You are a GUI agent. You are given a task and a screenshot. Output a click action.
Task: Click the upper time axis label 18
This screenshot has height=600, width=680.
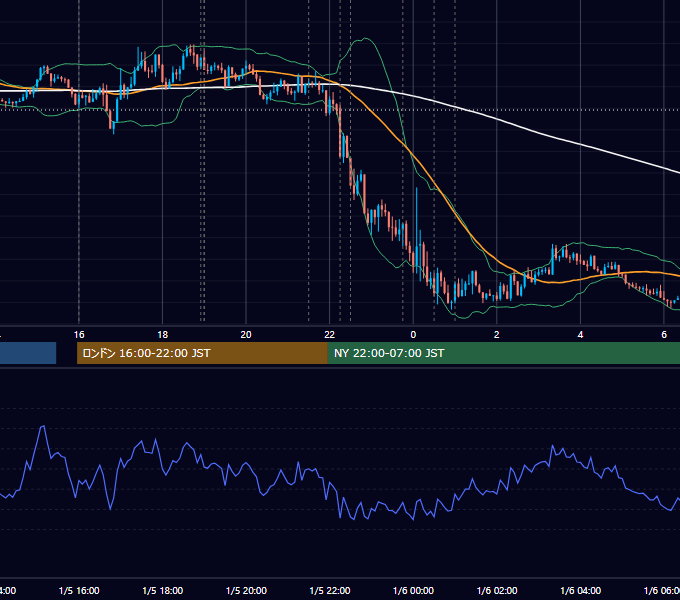pos(163,335)
